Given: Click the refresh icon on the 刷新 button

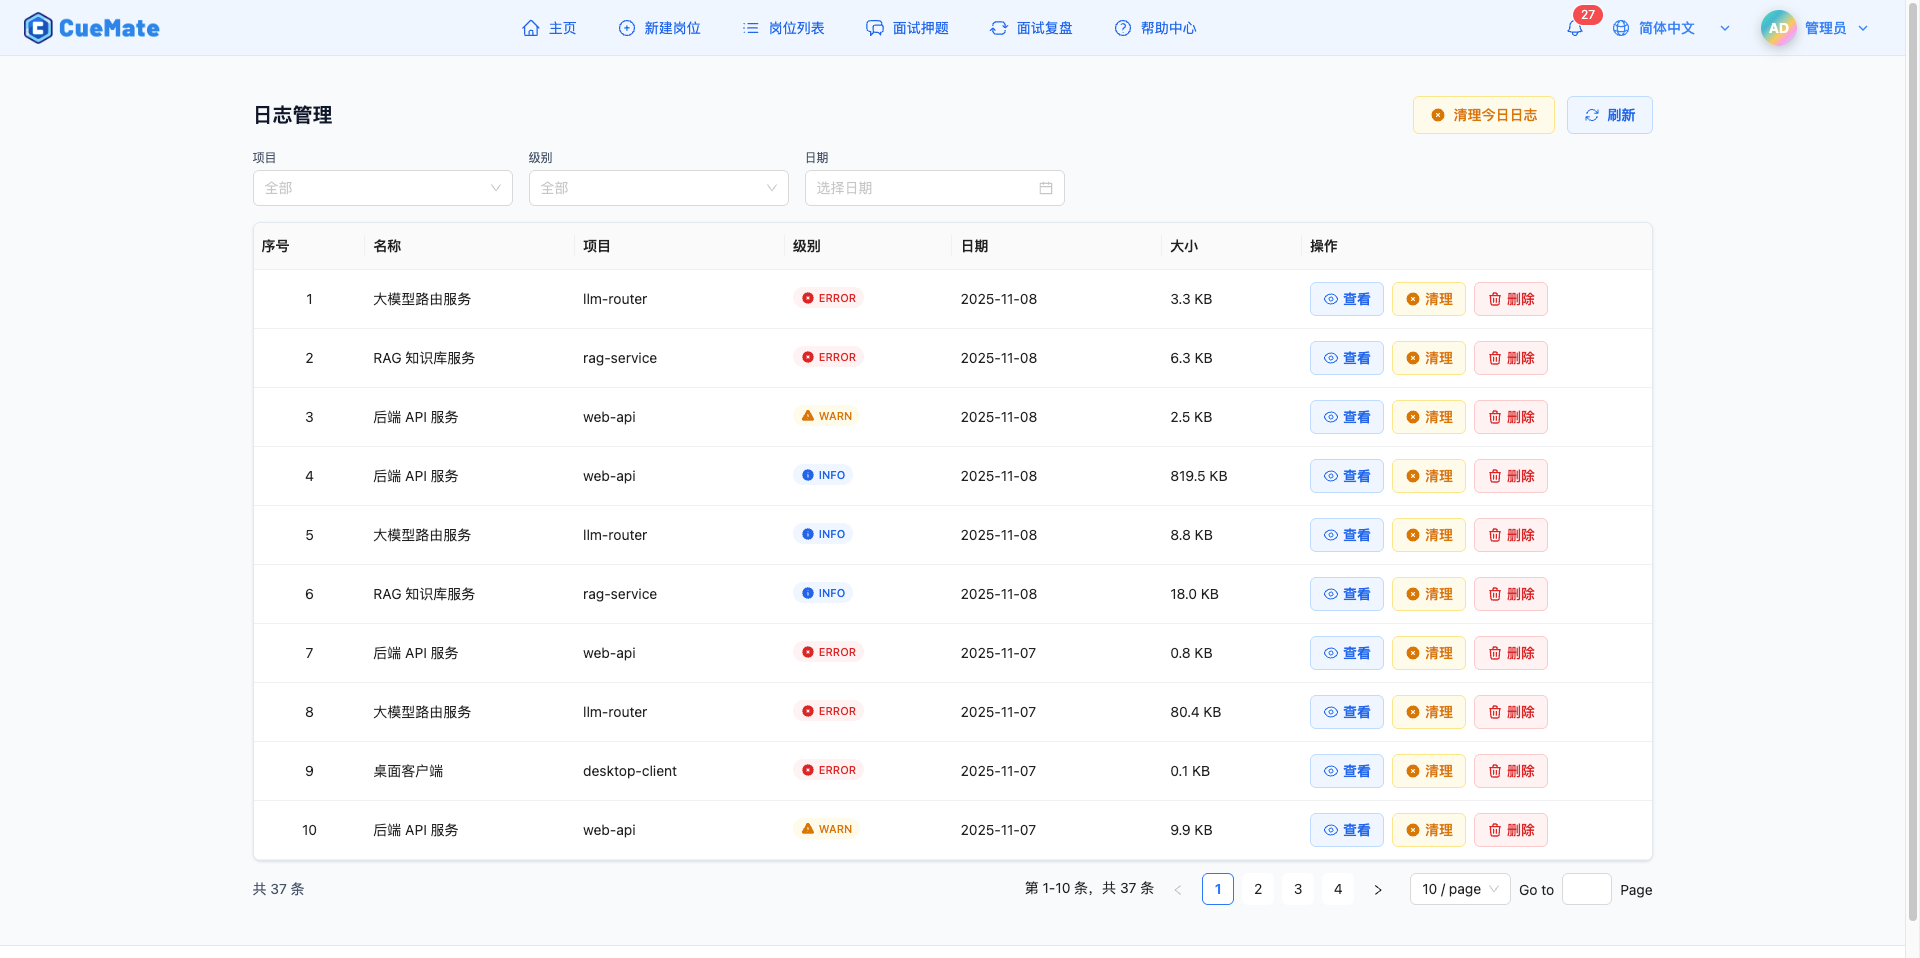Looking at the screenshot, I should (x=1592, y=115).
